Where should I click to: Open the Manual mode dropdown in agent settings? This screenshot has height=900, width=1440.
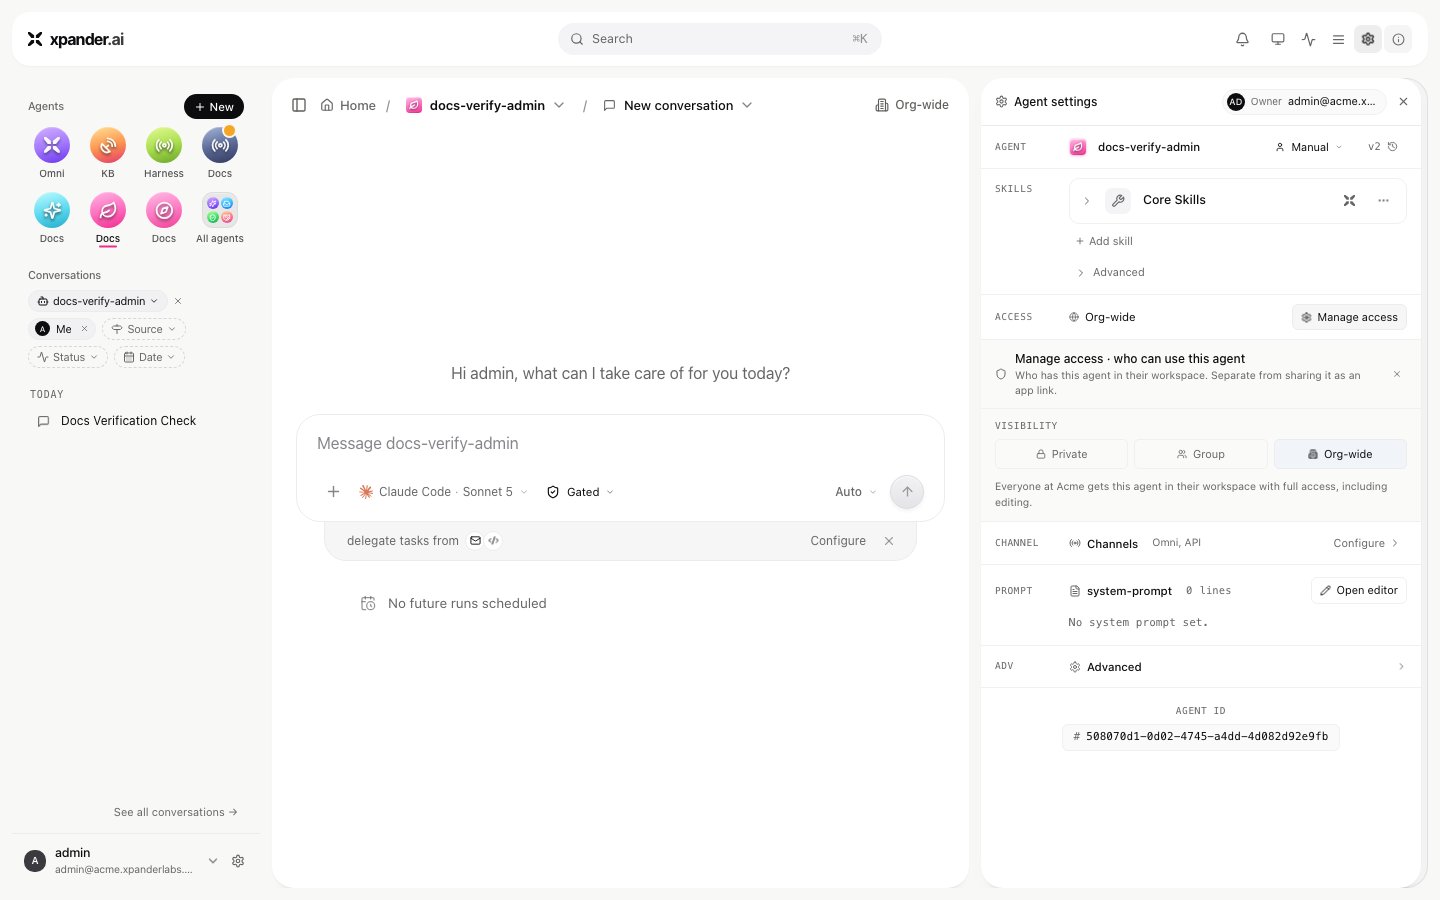coord(1309,147)
